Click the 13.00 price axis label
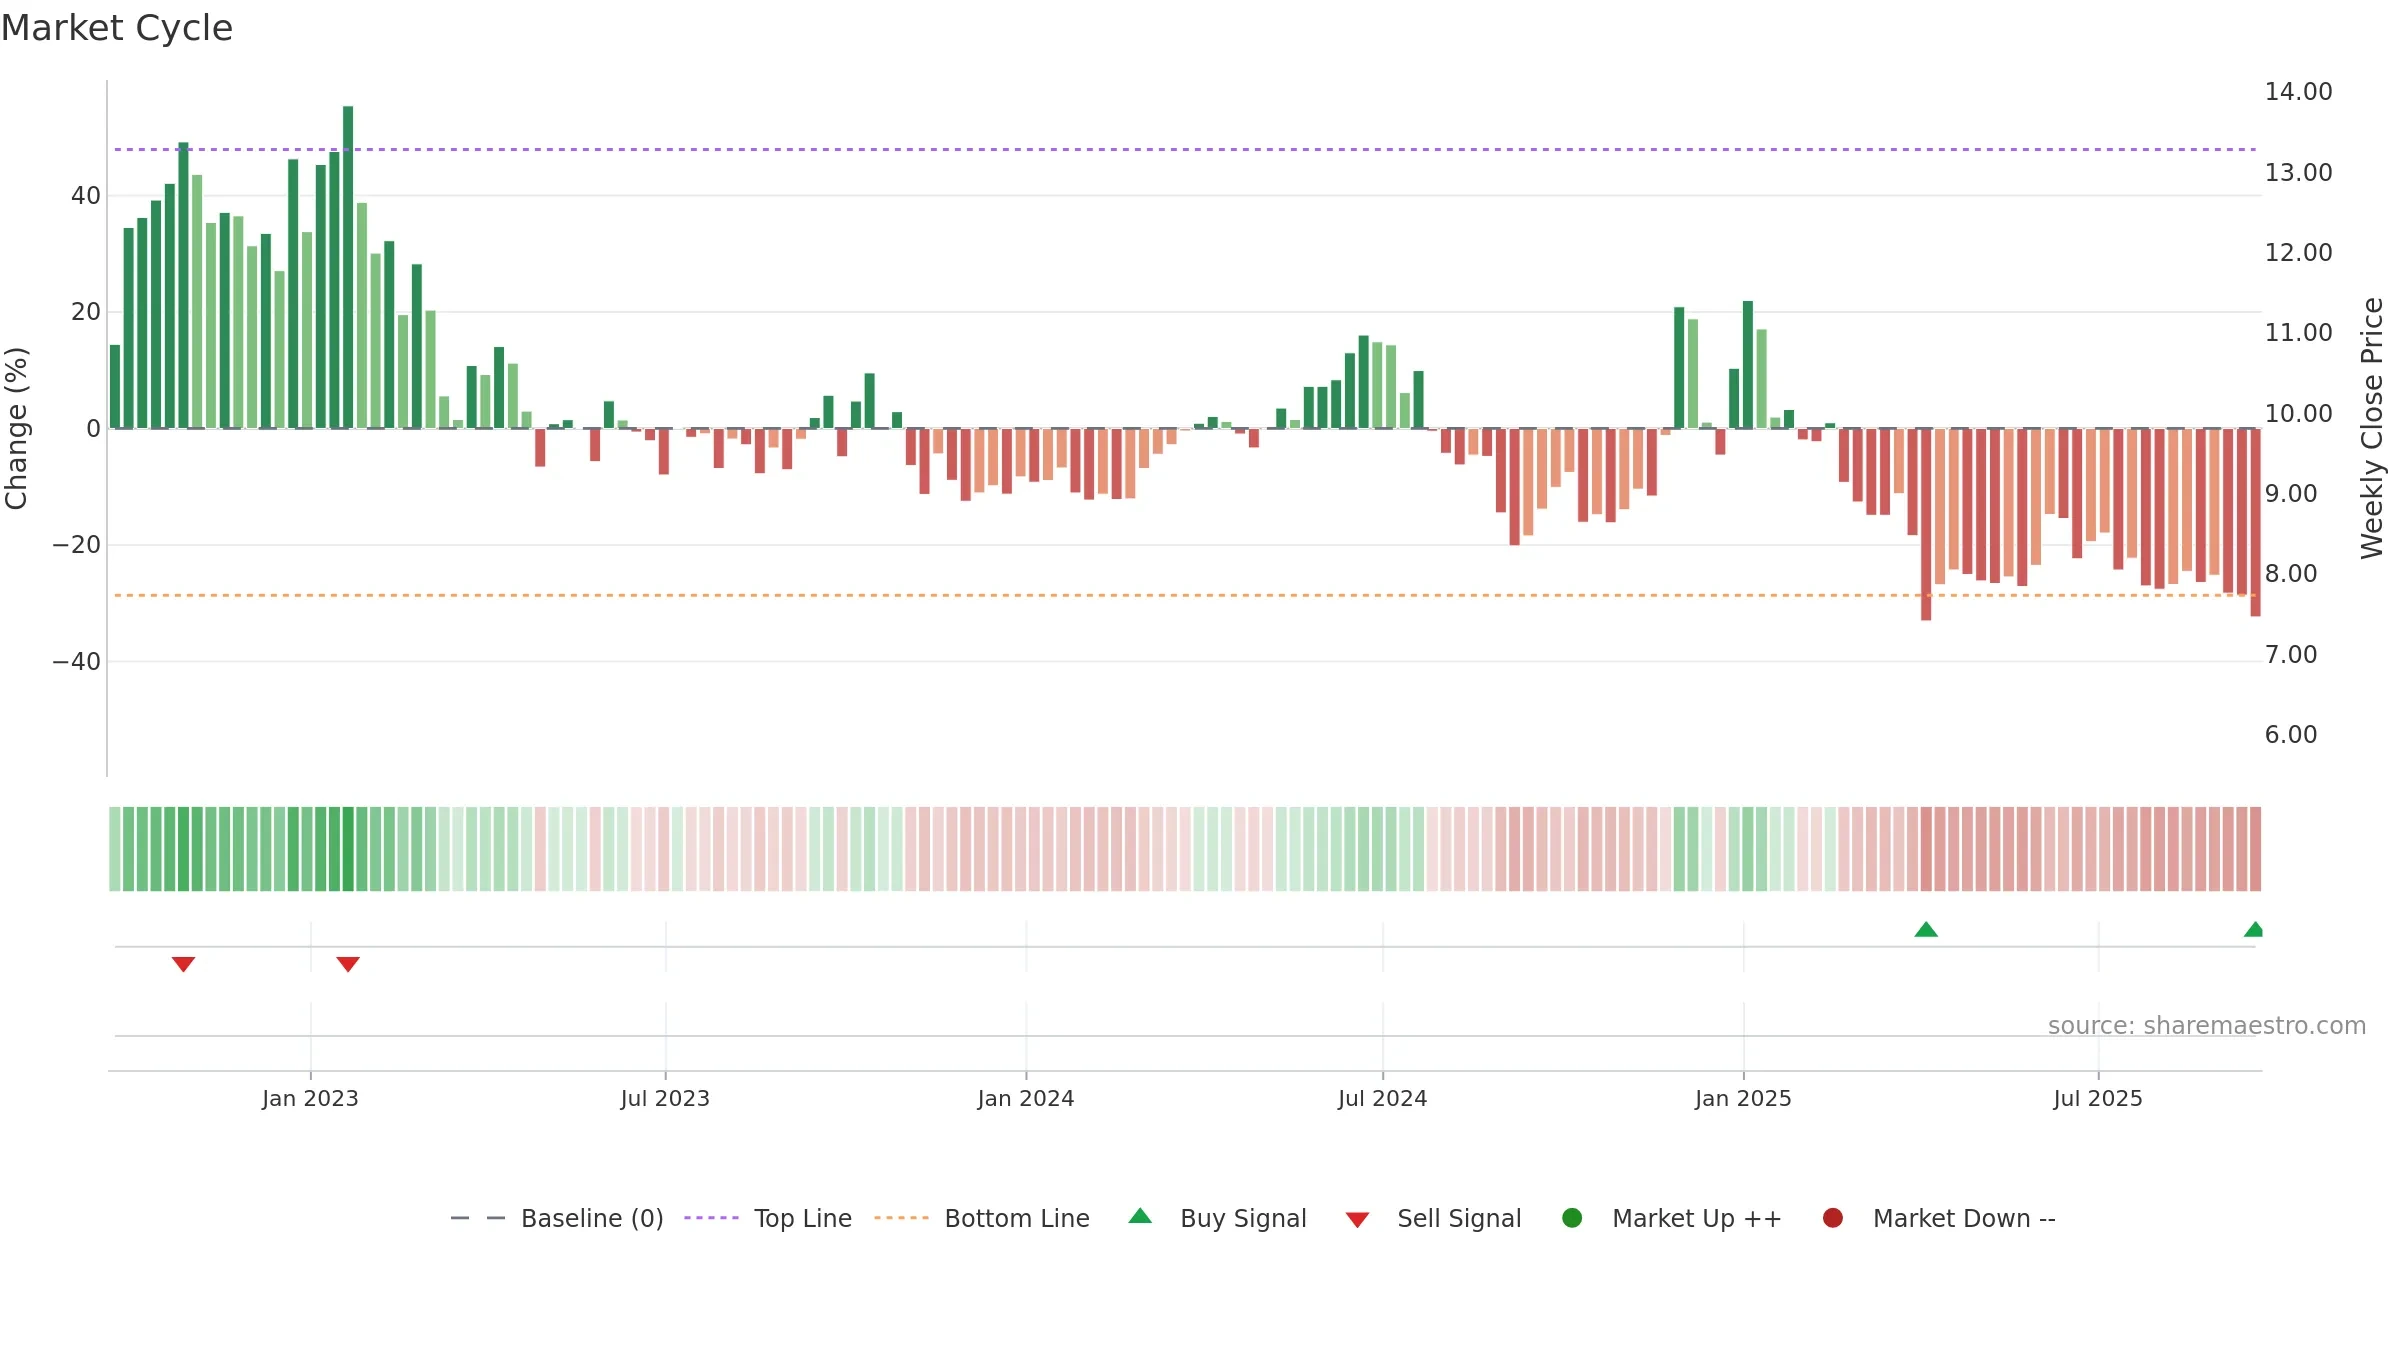2400x1350 pixels. [x=2298, y=172]
